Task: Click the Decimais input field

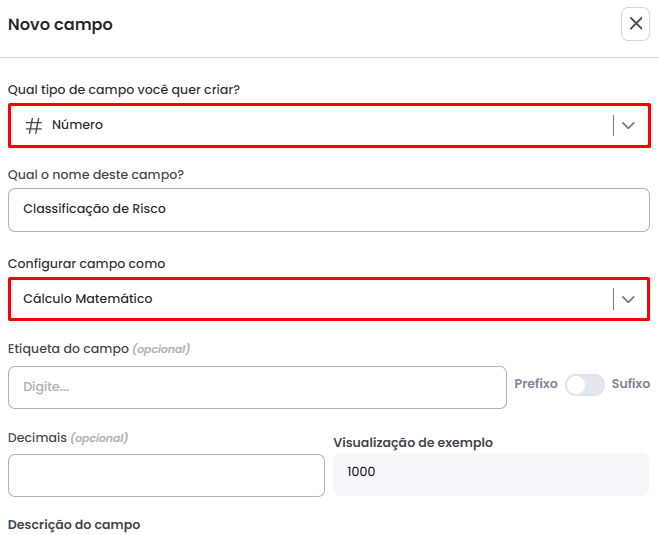Action: (x=166, y=475)
